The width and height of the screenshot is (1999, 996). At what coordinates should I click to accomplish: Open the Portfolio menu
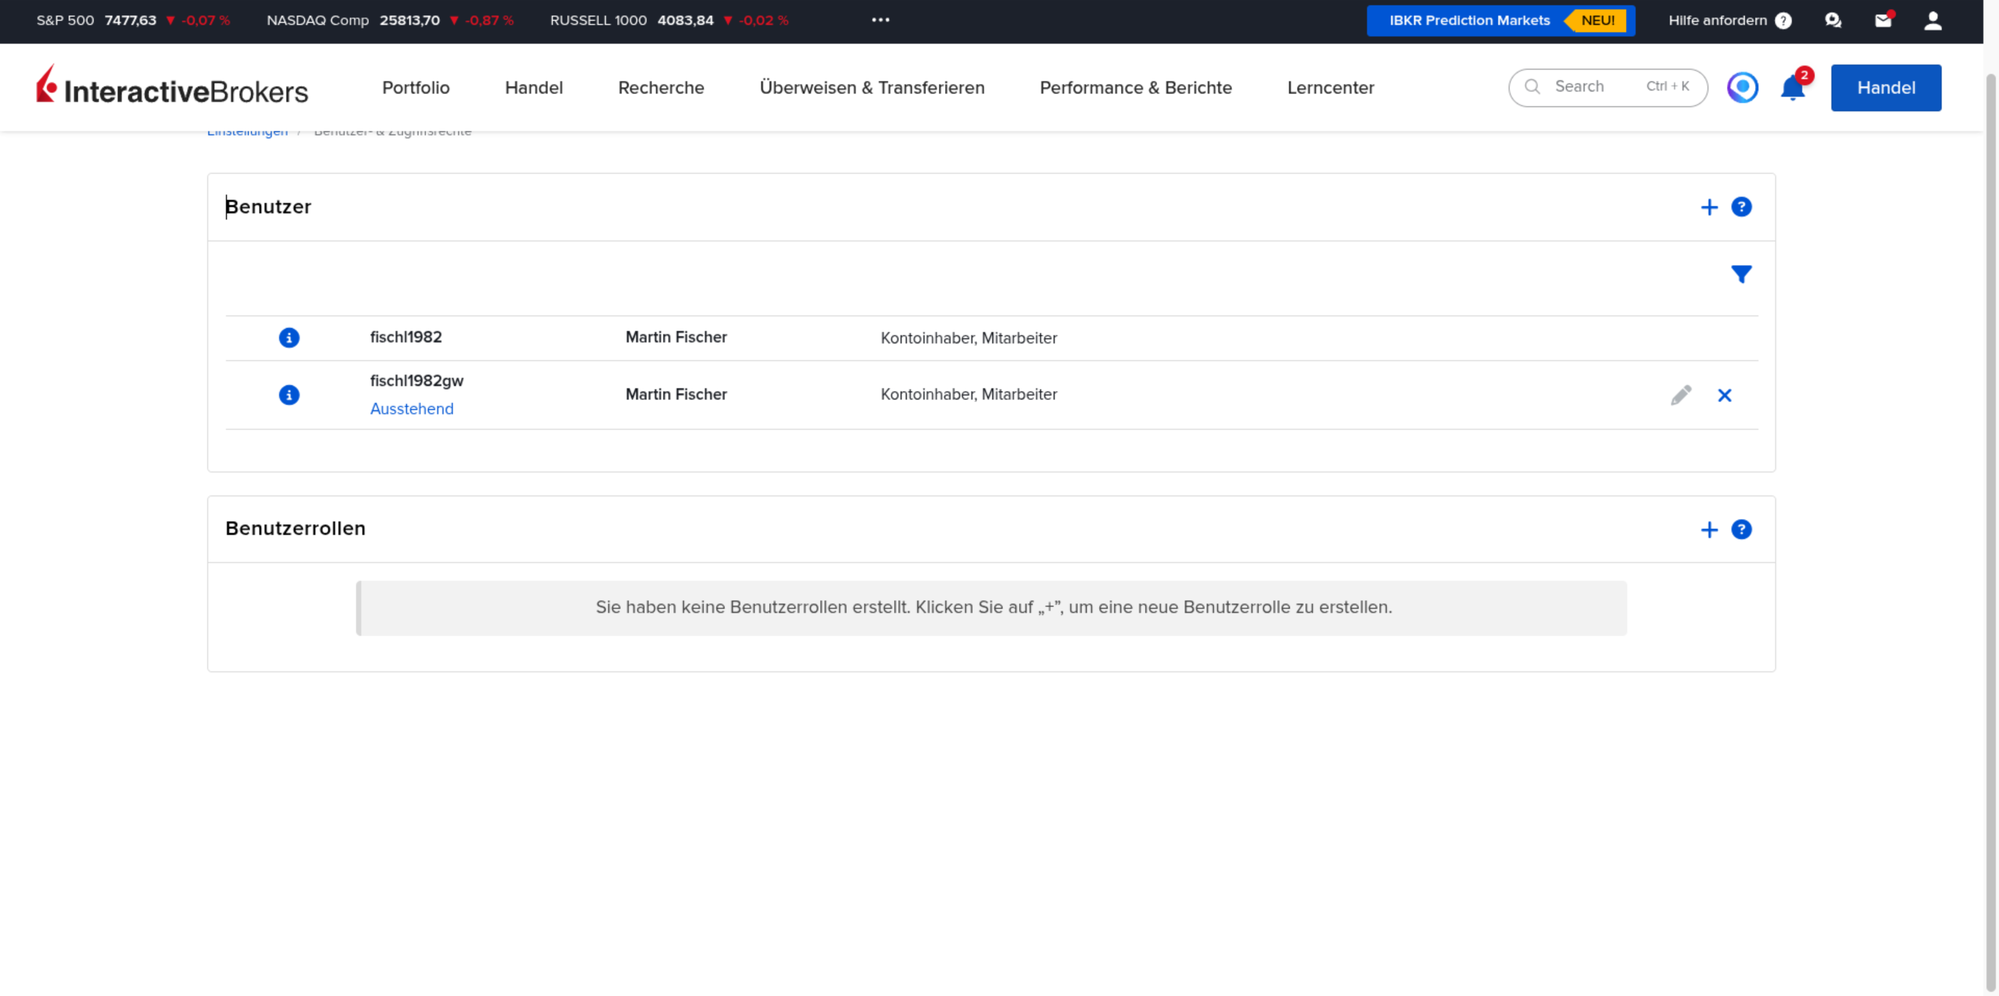pos(416,88)
